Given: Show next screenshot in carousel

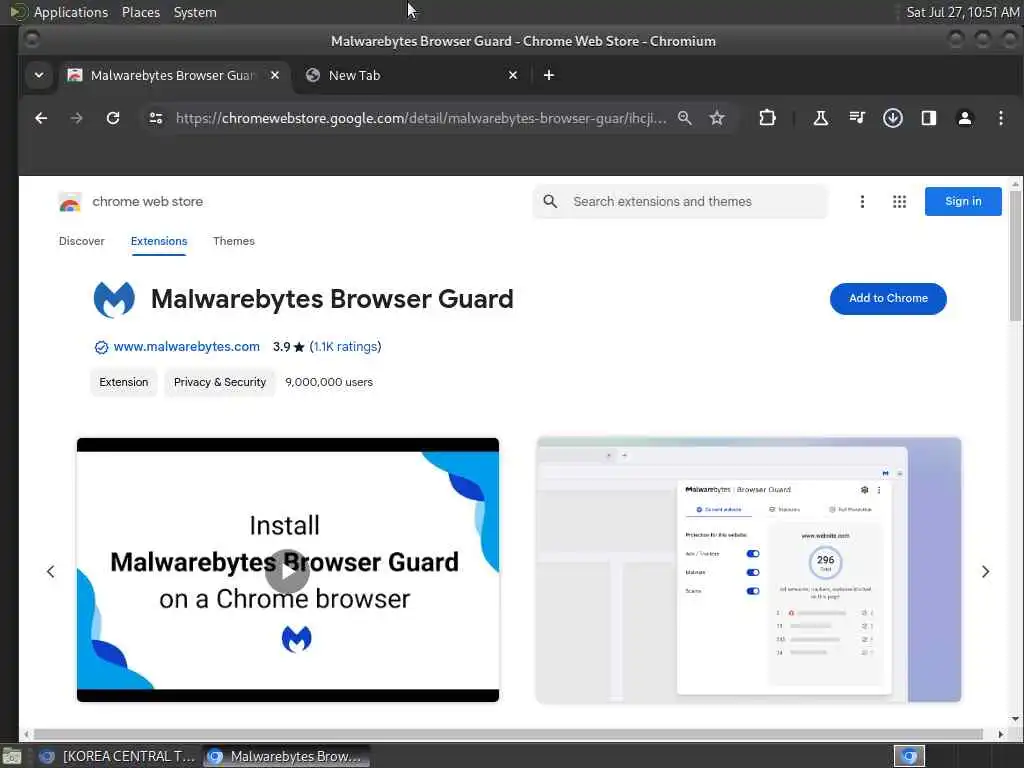Looking at the screenshot, I should (x=985, y=571).
